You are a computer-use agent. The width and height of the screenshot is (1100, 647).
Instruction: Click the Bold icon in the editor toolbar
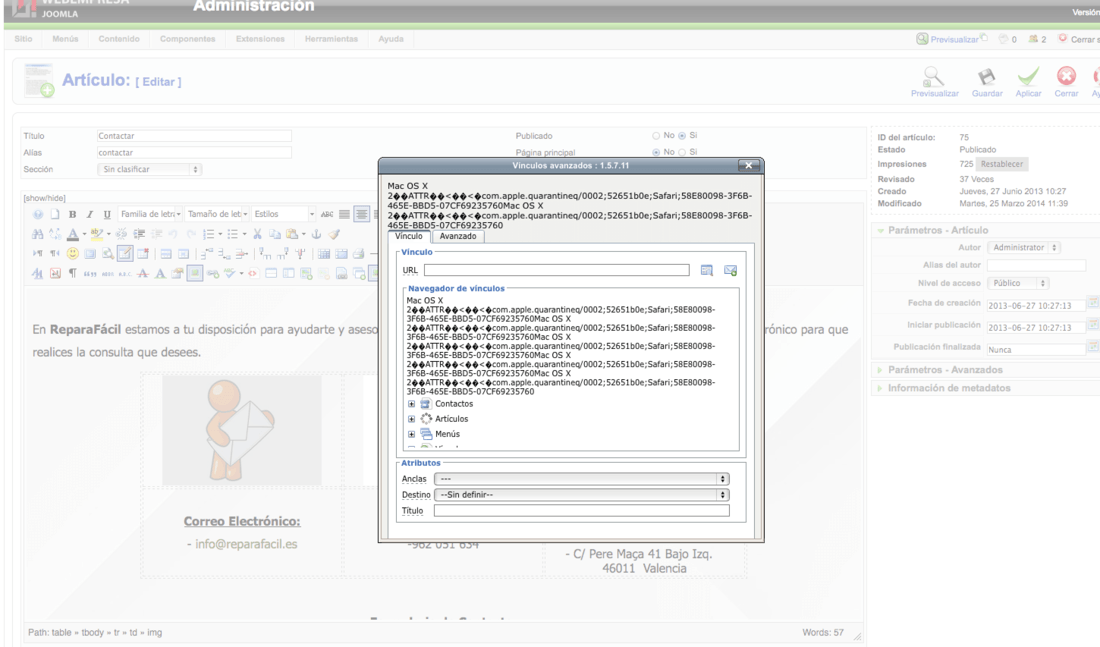tap(72, 214)
